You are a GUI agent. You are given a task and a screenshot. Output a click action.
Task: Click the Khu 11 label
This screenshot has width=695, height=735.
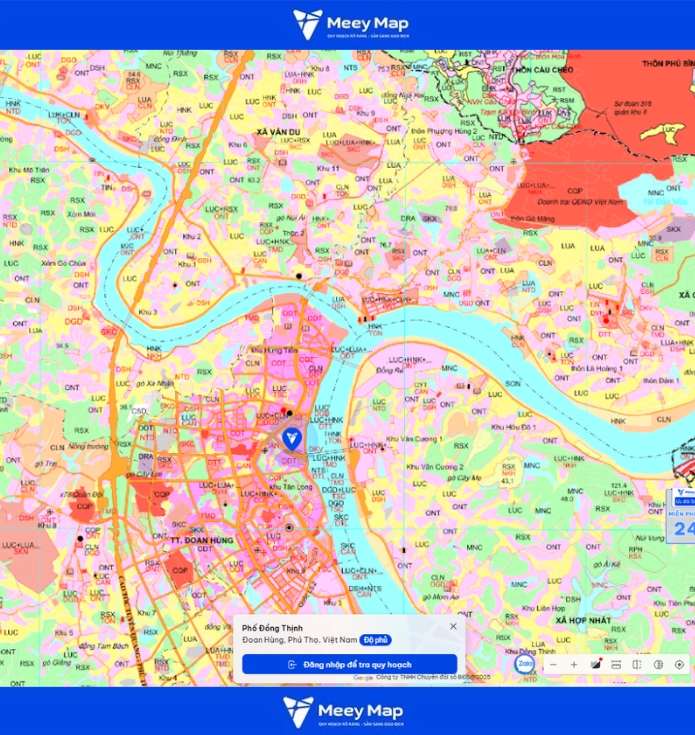(x=328, y=168)
